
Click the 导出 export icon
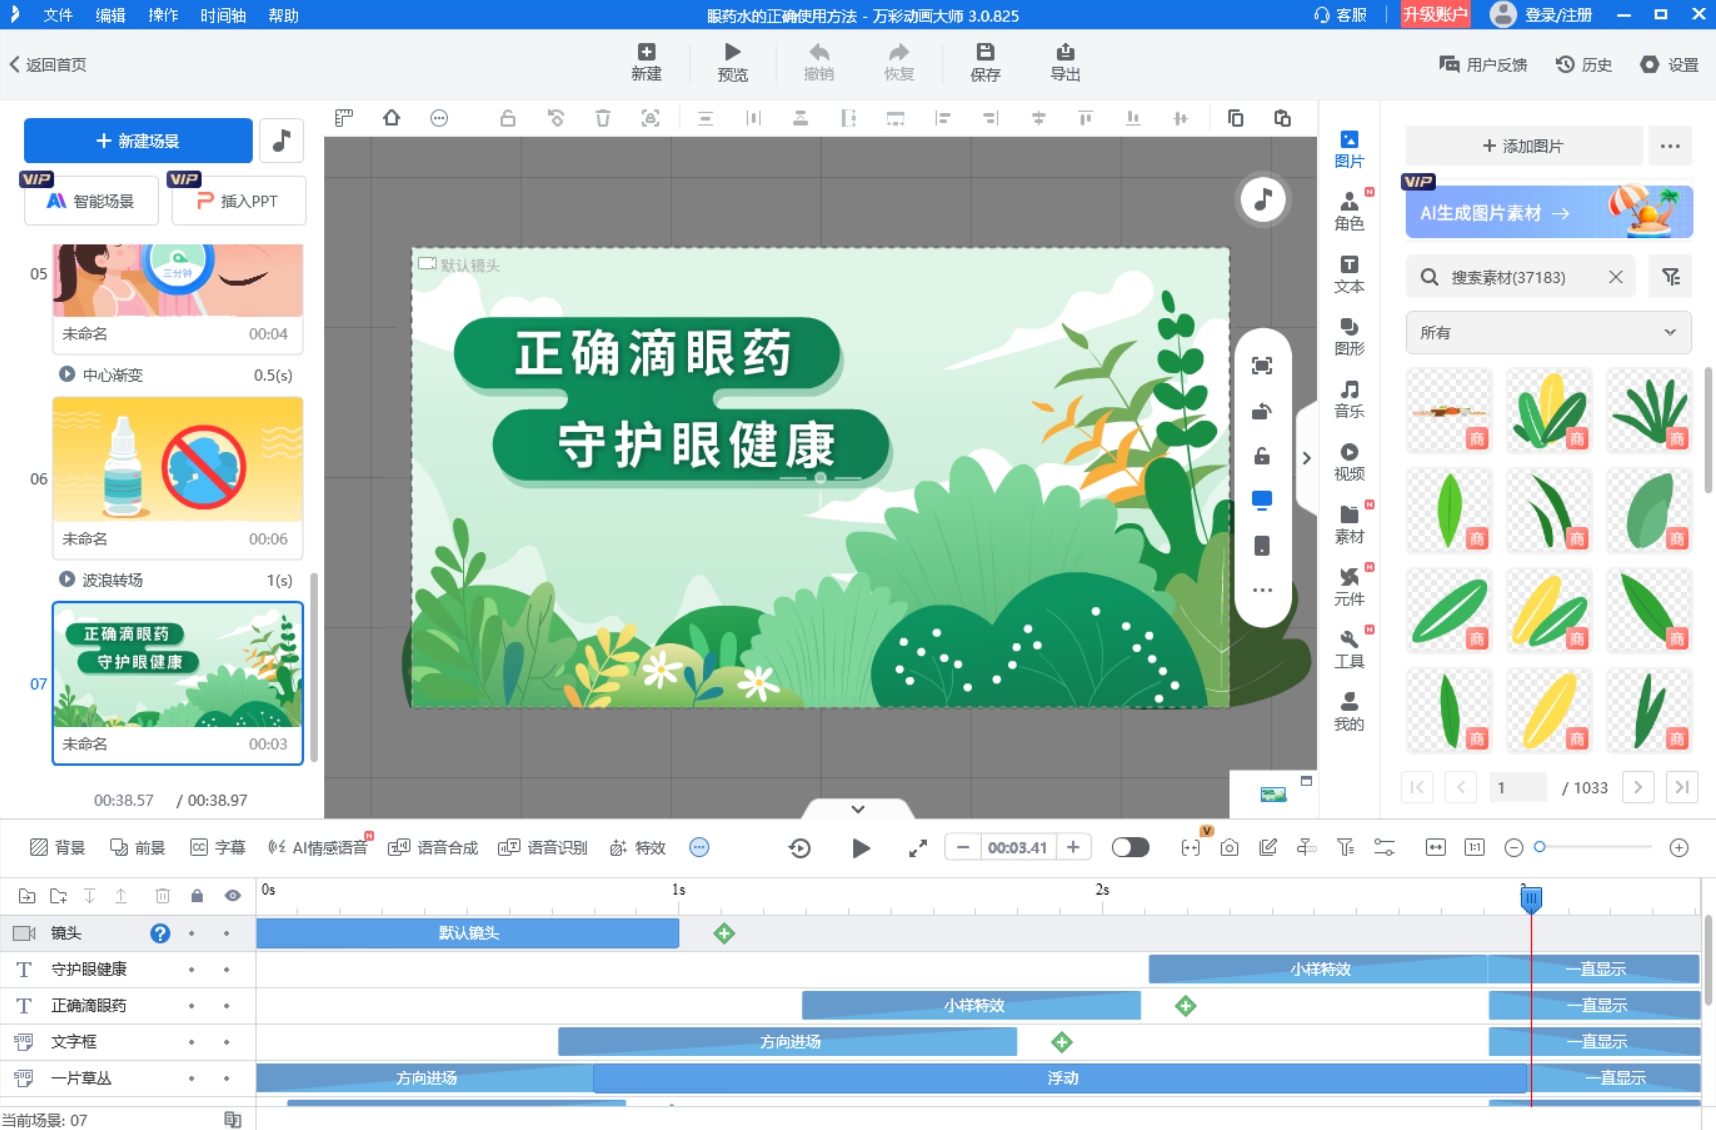point(1065,60)
